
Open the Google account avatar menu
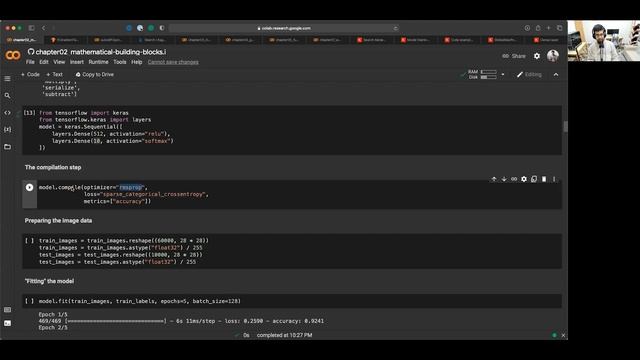[553, 56]
